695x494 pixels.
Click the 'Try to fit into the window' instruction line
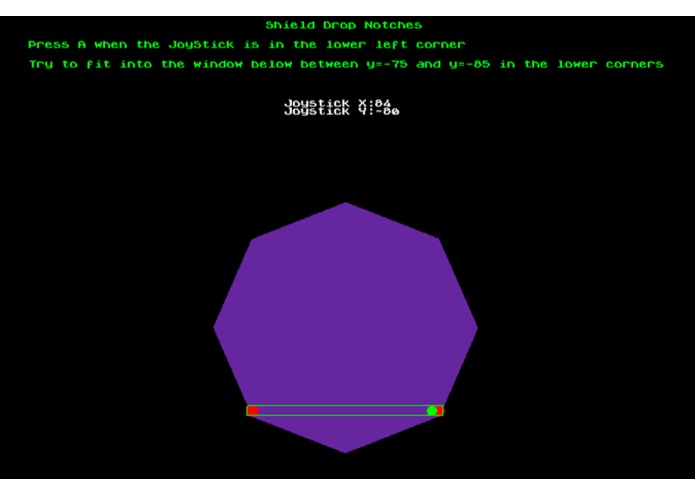(346, 64)
